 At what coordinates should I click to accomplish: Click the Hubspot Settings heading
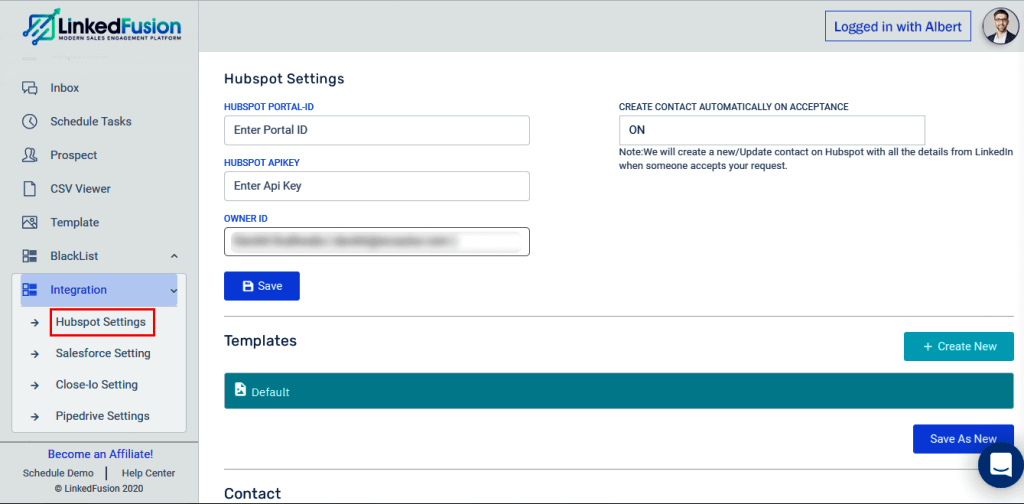point(284,79)
